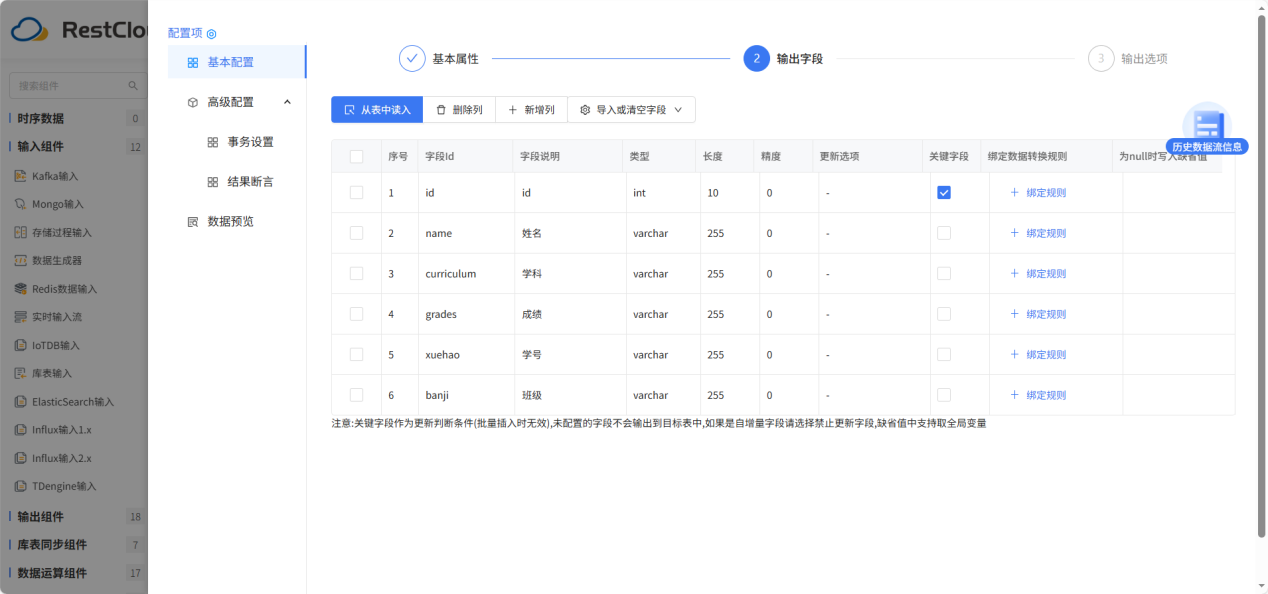Open the 导入或清空字段 dropdown
1268x594 pixels.
click(632, 109)
